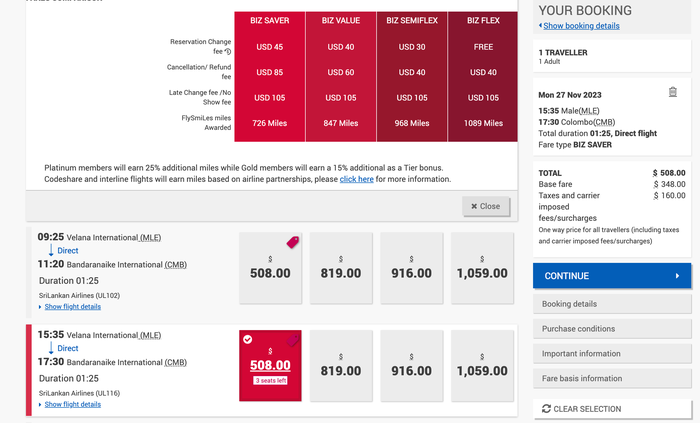This screenshot has width=700, height=423.
Task: Click 'FlySmiLes miles Awarded' row label
Action: tap(206, 123)
